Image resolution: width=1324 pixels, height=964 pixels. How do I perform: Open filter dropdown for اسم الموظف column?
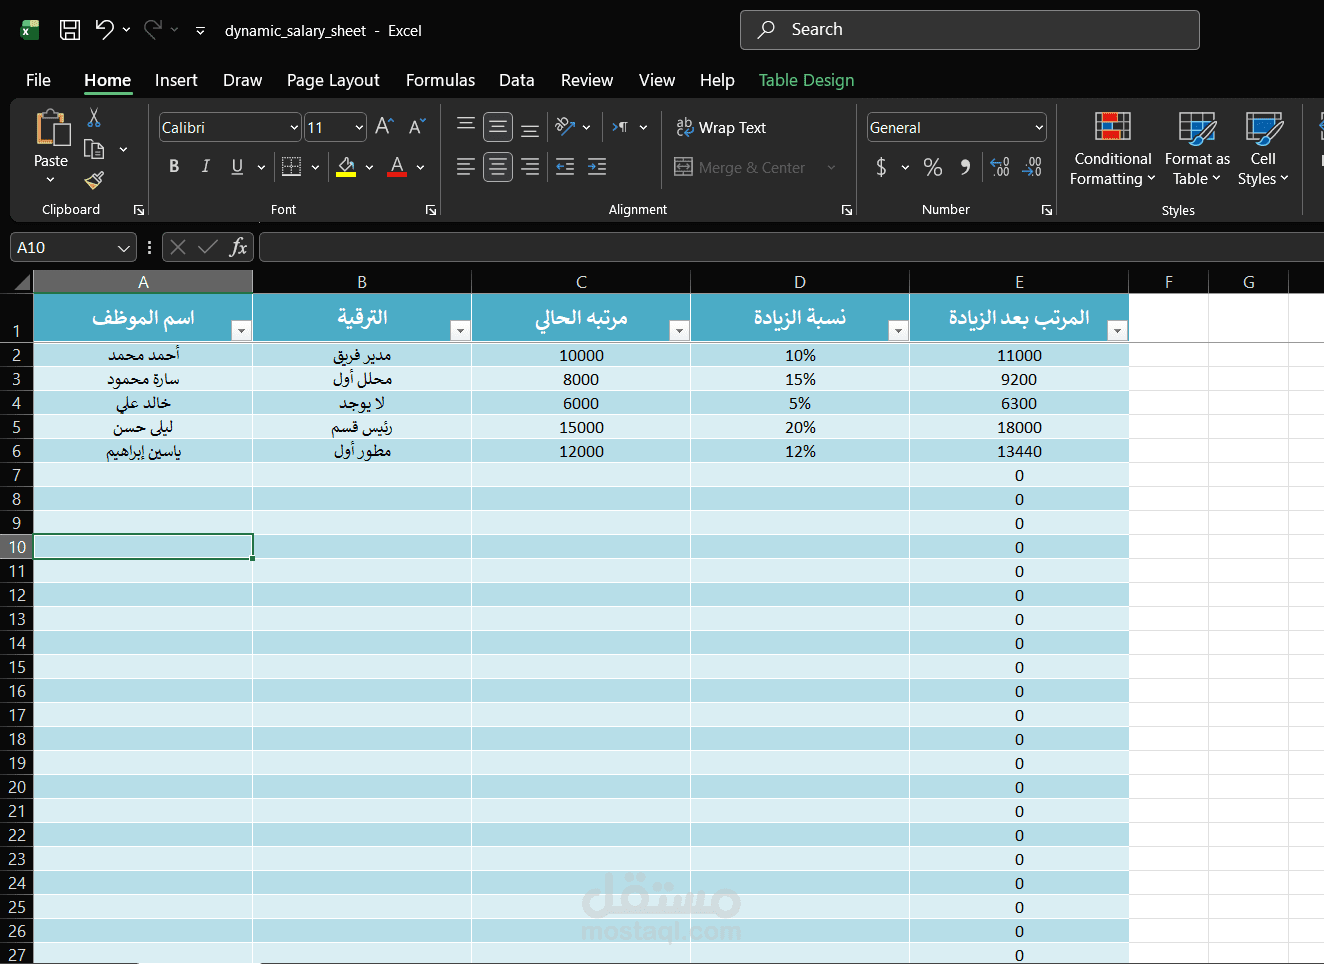[x=241, y=331]
